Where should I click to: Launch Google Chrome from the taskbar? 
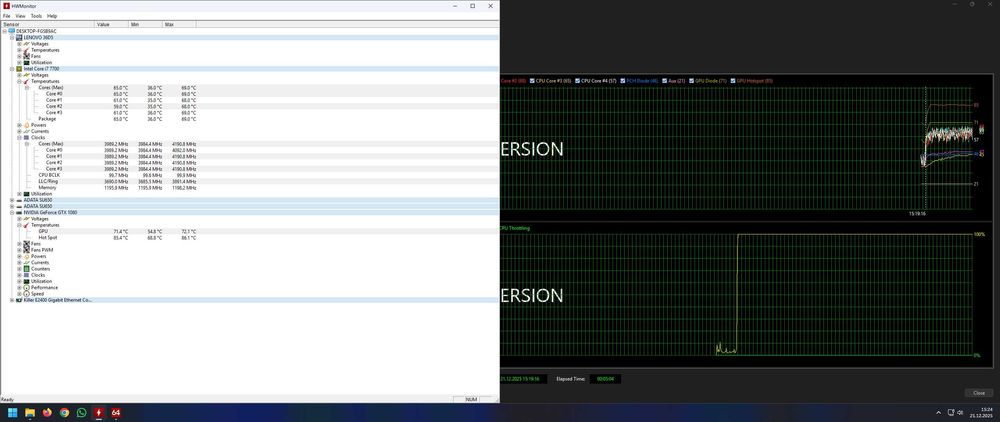64,412
